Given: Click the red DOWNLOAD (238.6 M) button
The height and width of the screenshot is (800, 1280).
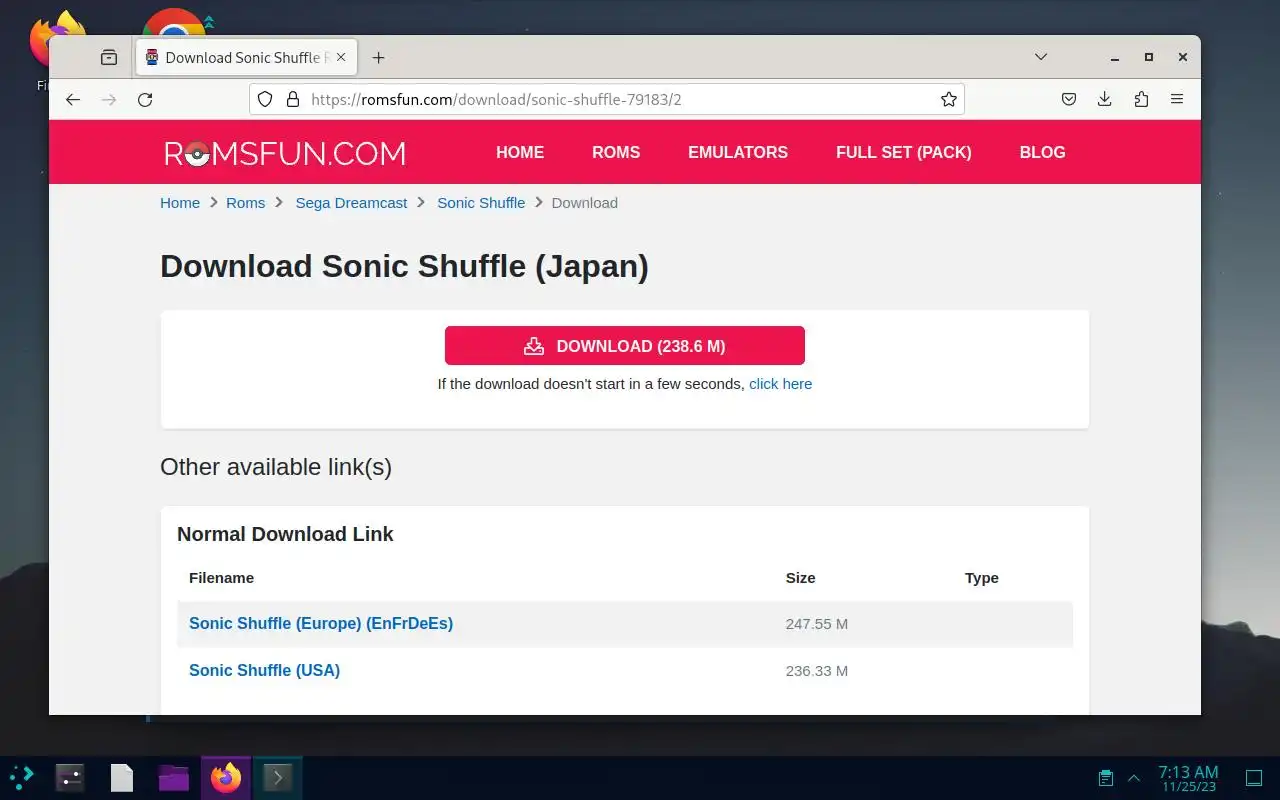Looking at the screenshot, I should (625, 345).
